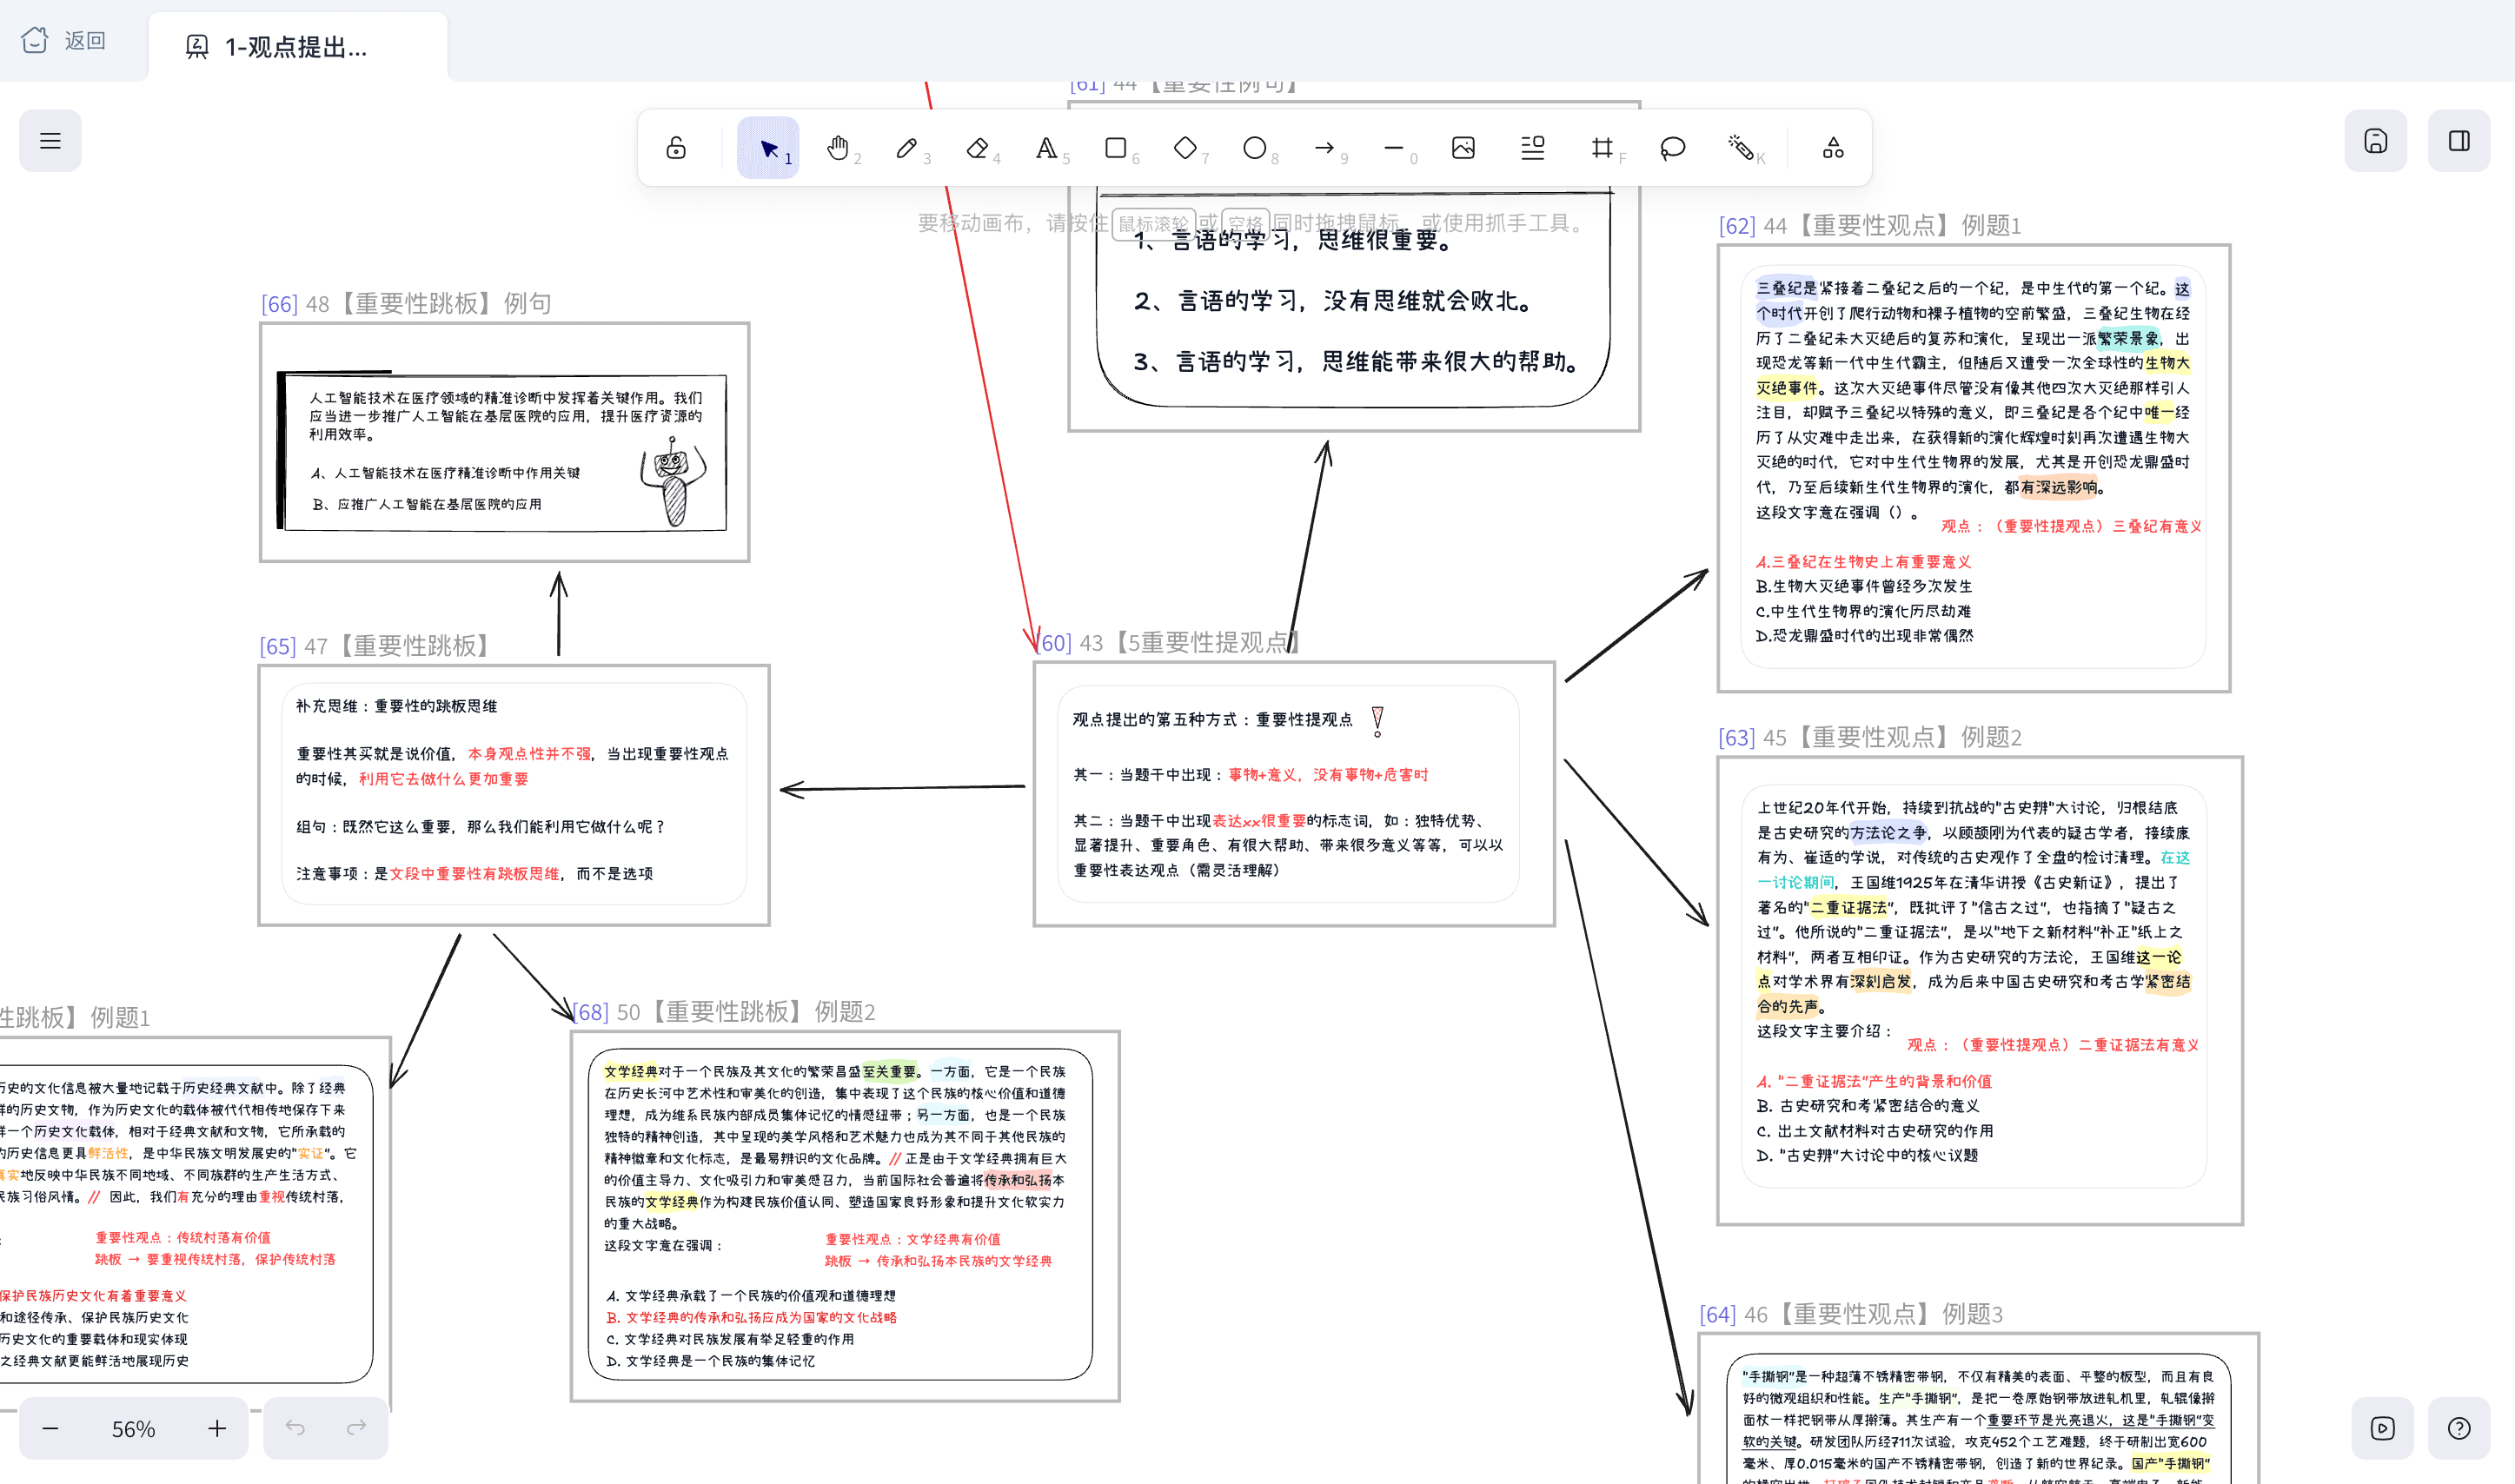Click answer A.三叠纪在生物史上有重要意义

click(1863, 562)
